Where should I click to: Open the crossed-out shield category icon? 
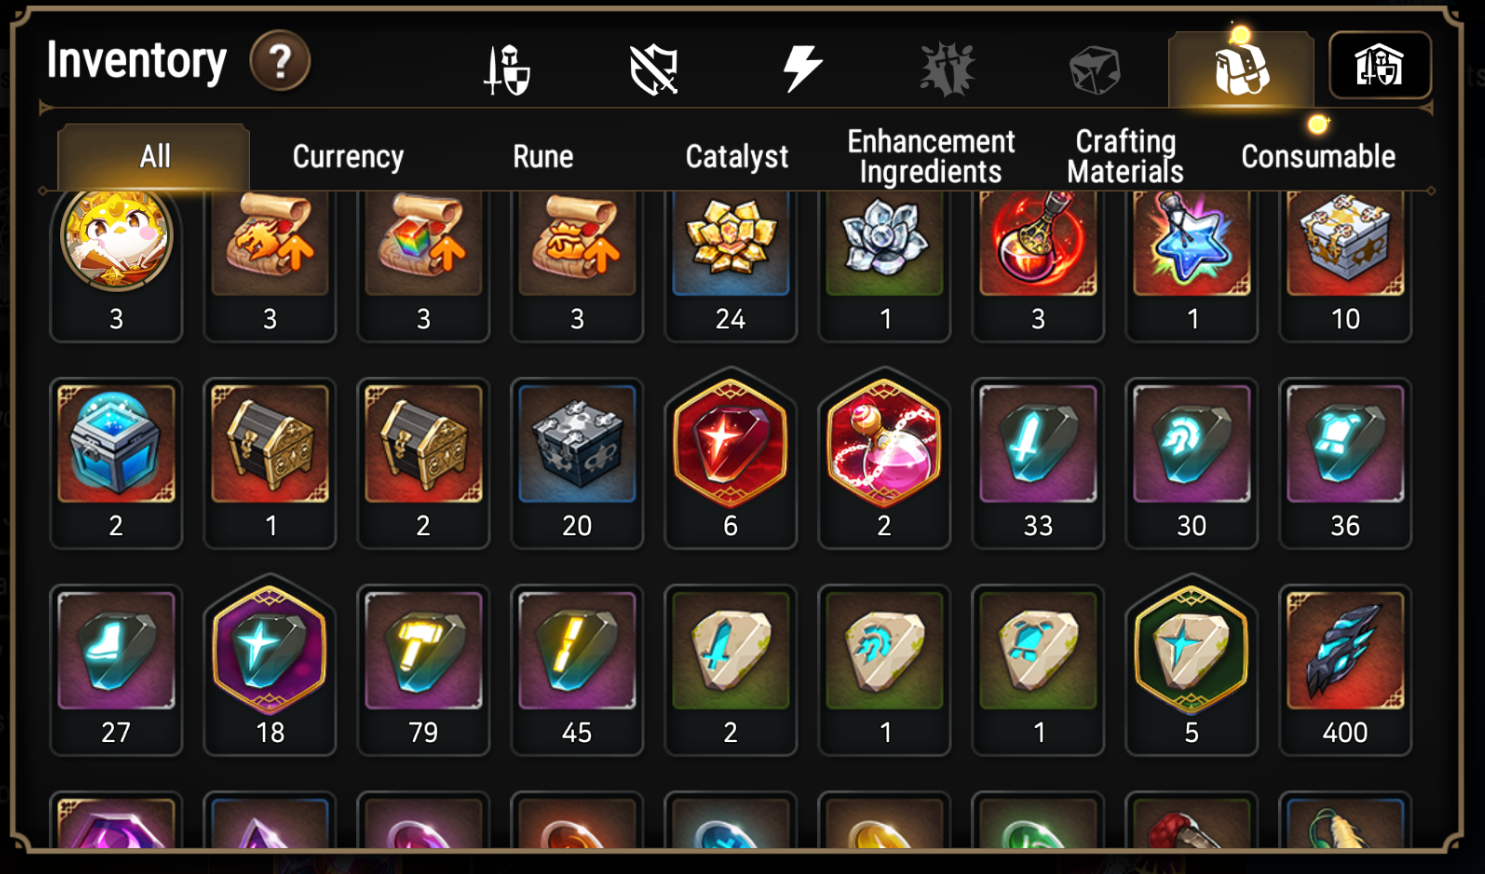654,69
